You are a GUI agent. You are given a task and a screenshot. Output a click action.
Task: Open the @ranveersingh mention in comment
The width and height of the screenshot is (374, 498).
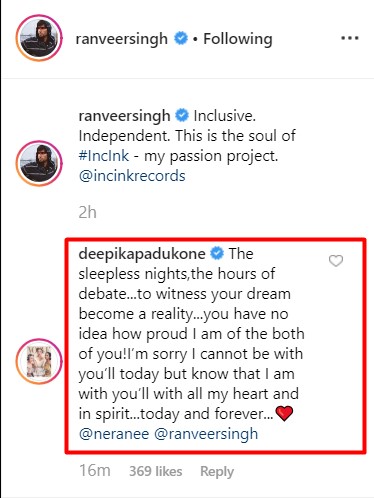pos(206,435)
